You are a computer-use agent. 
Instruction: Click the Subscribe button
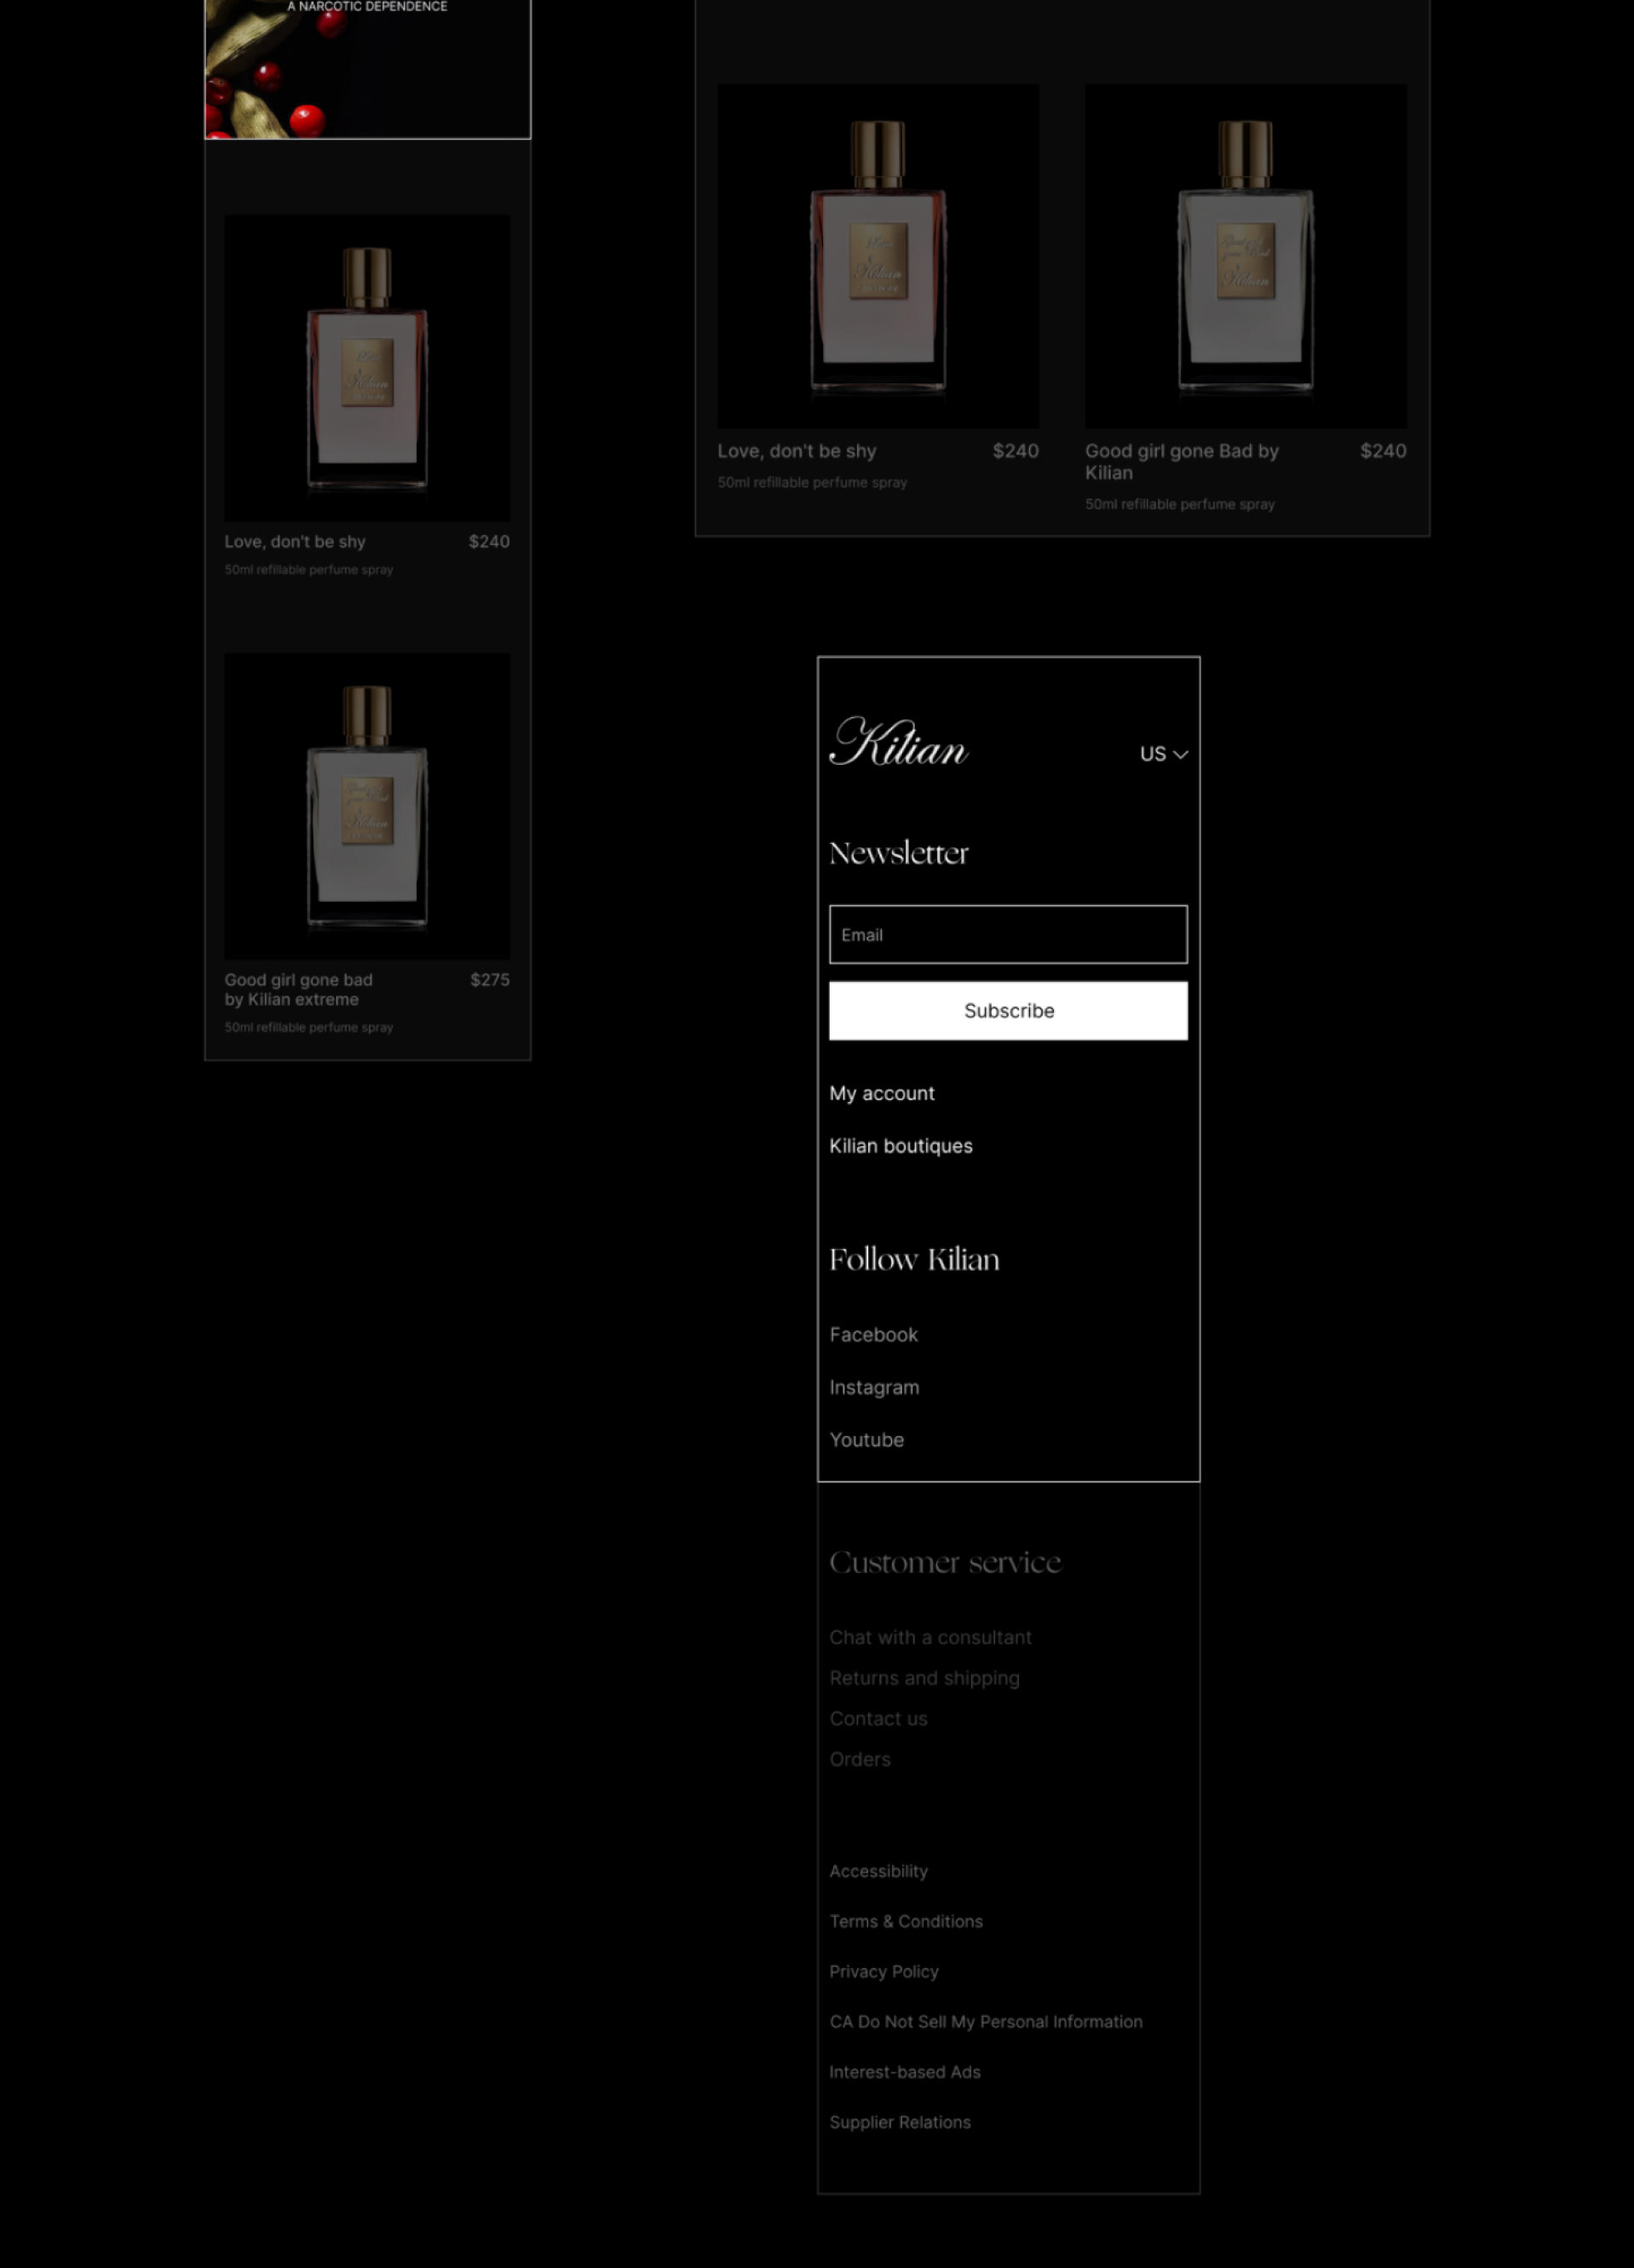[x=1007, y=1010]
